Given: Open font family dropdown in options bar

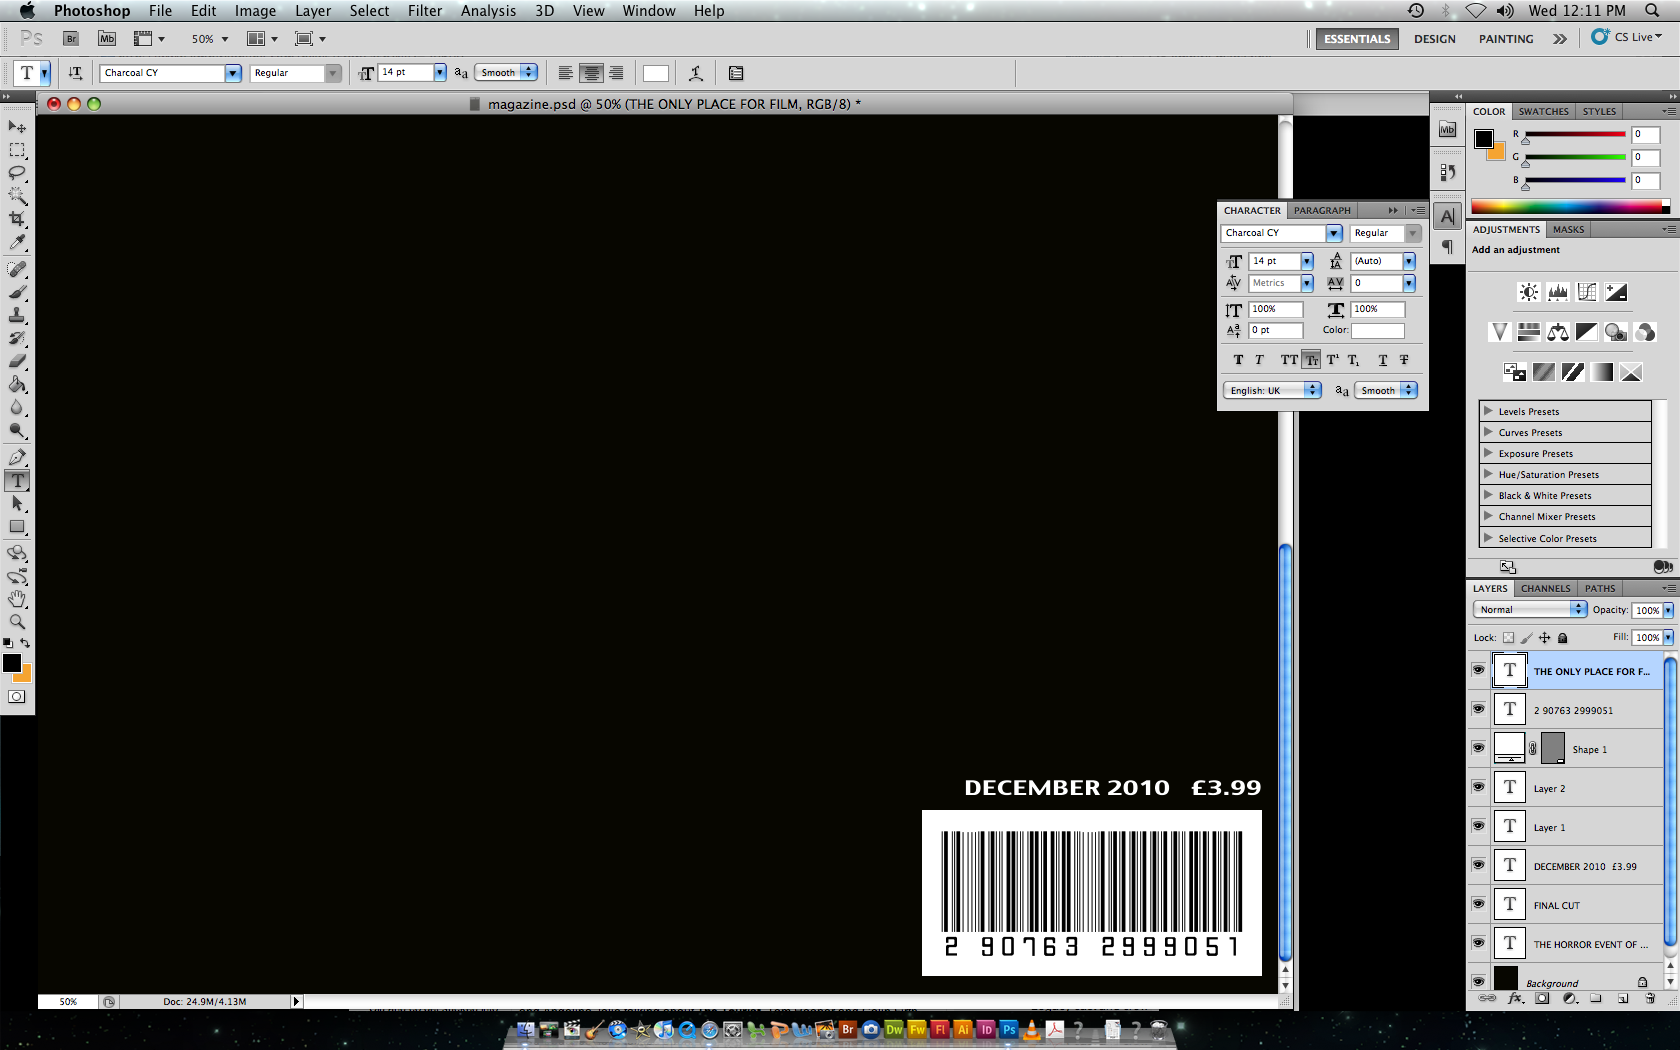Looking at the screenshot, I should (x=233, y=73).
